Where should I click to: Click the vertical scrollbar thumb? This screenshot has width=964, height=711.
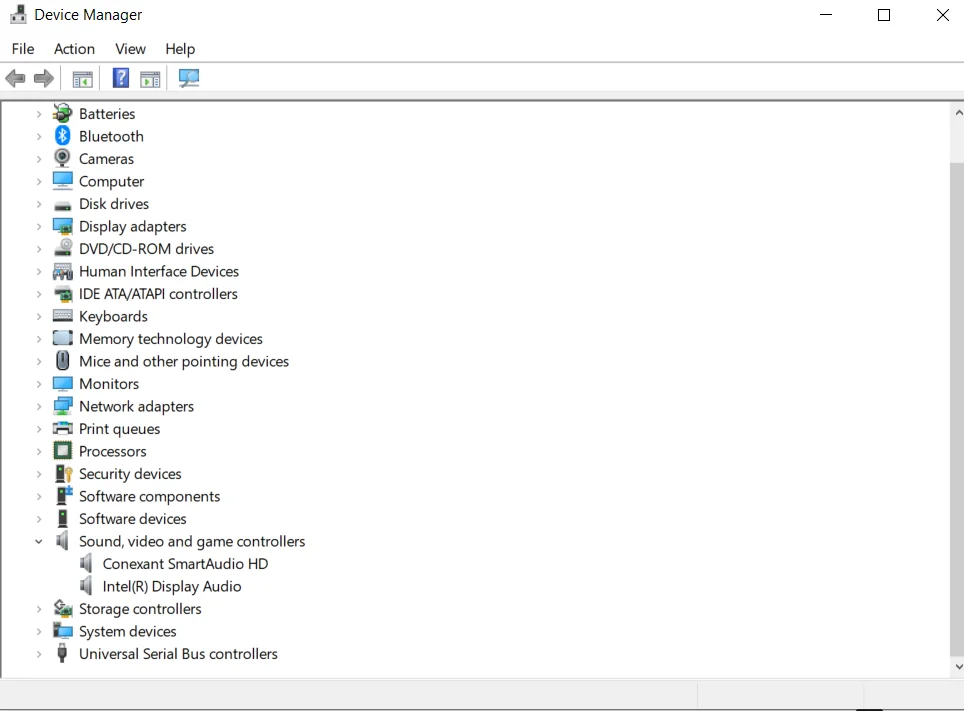[x=957, y=410]
